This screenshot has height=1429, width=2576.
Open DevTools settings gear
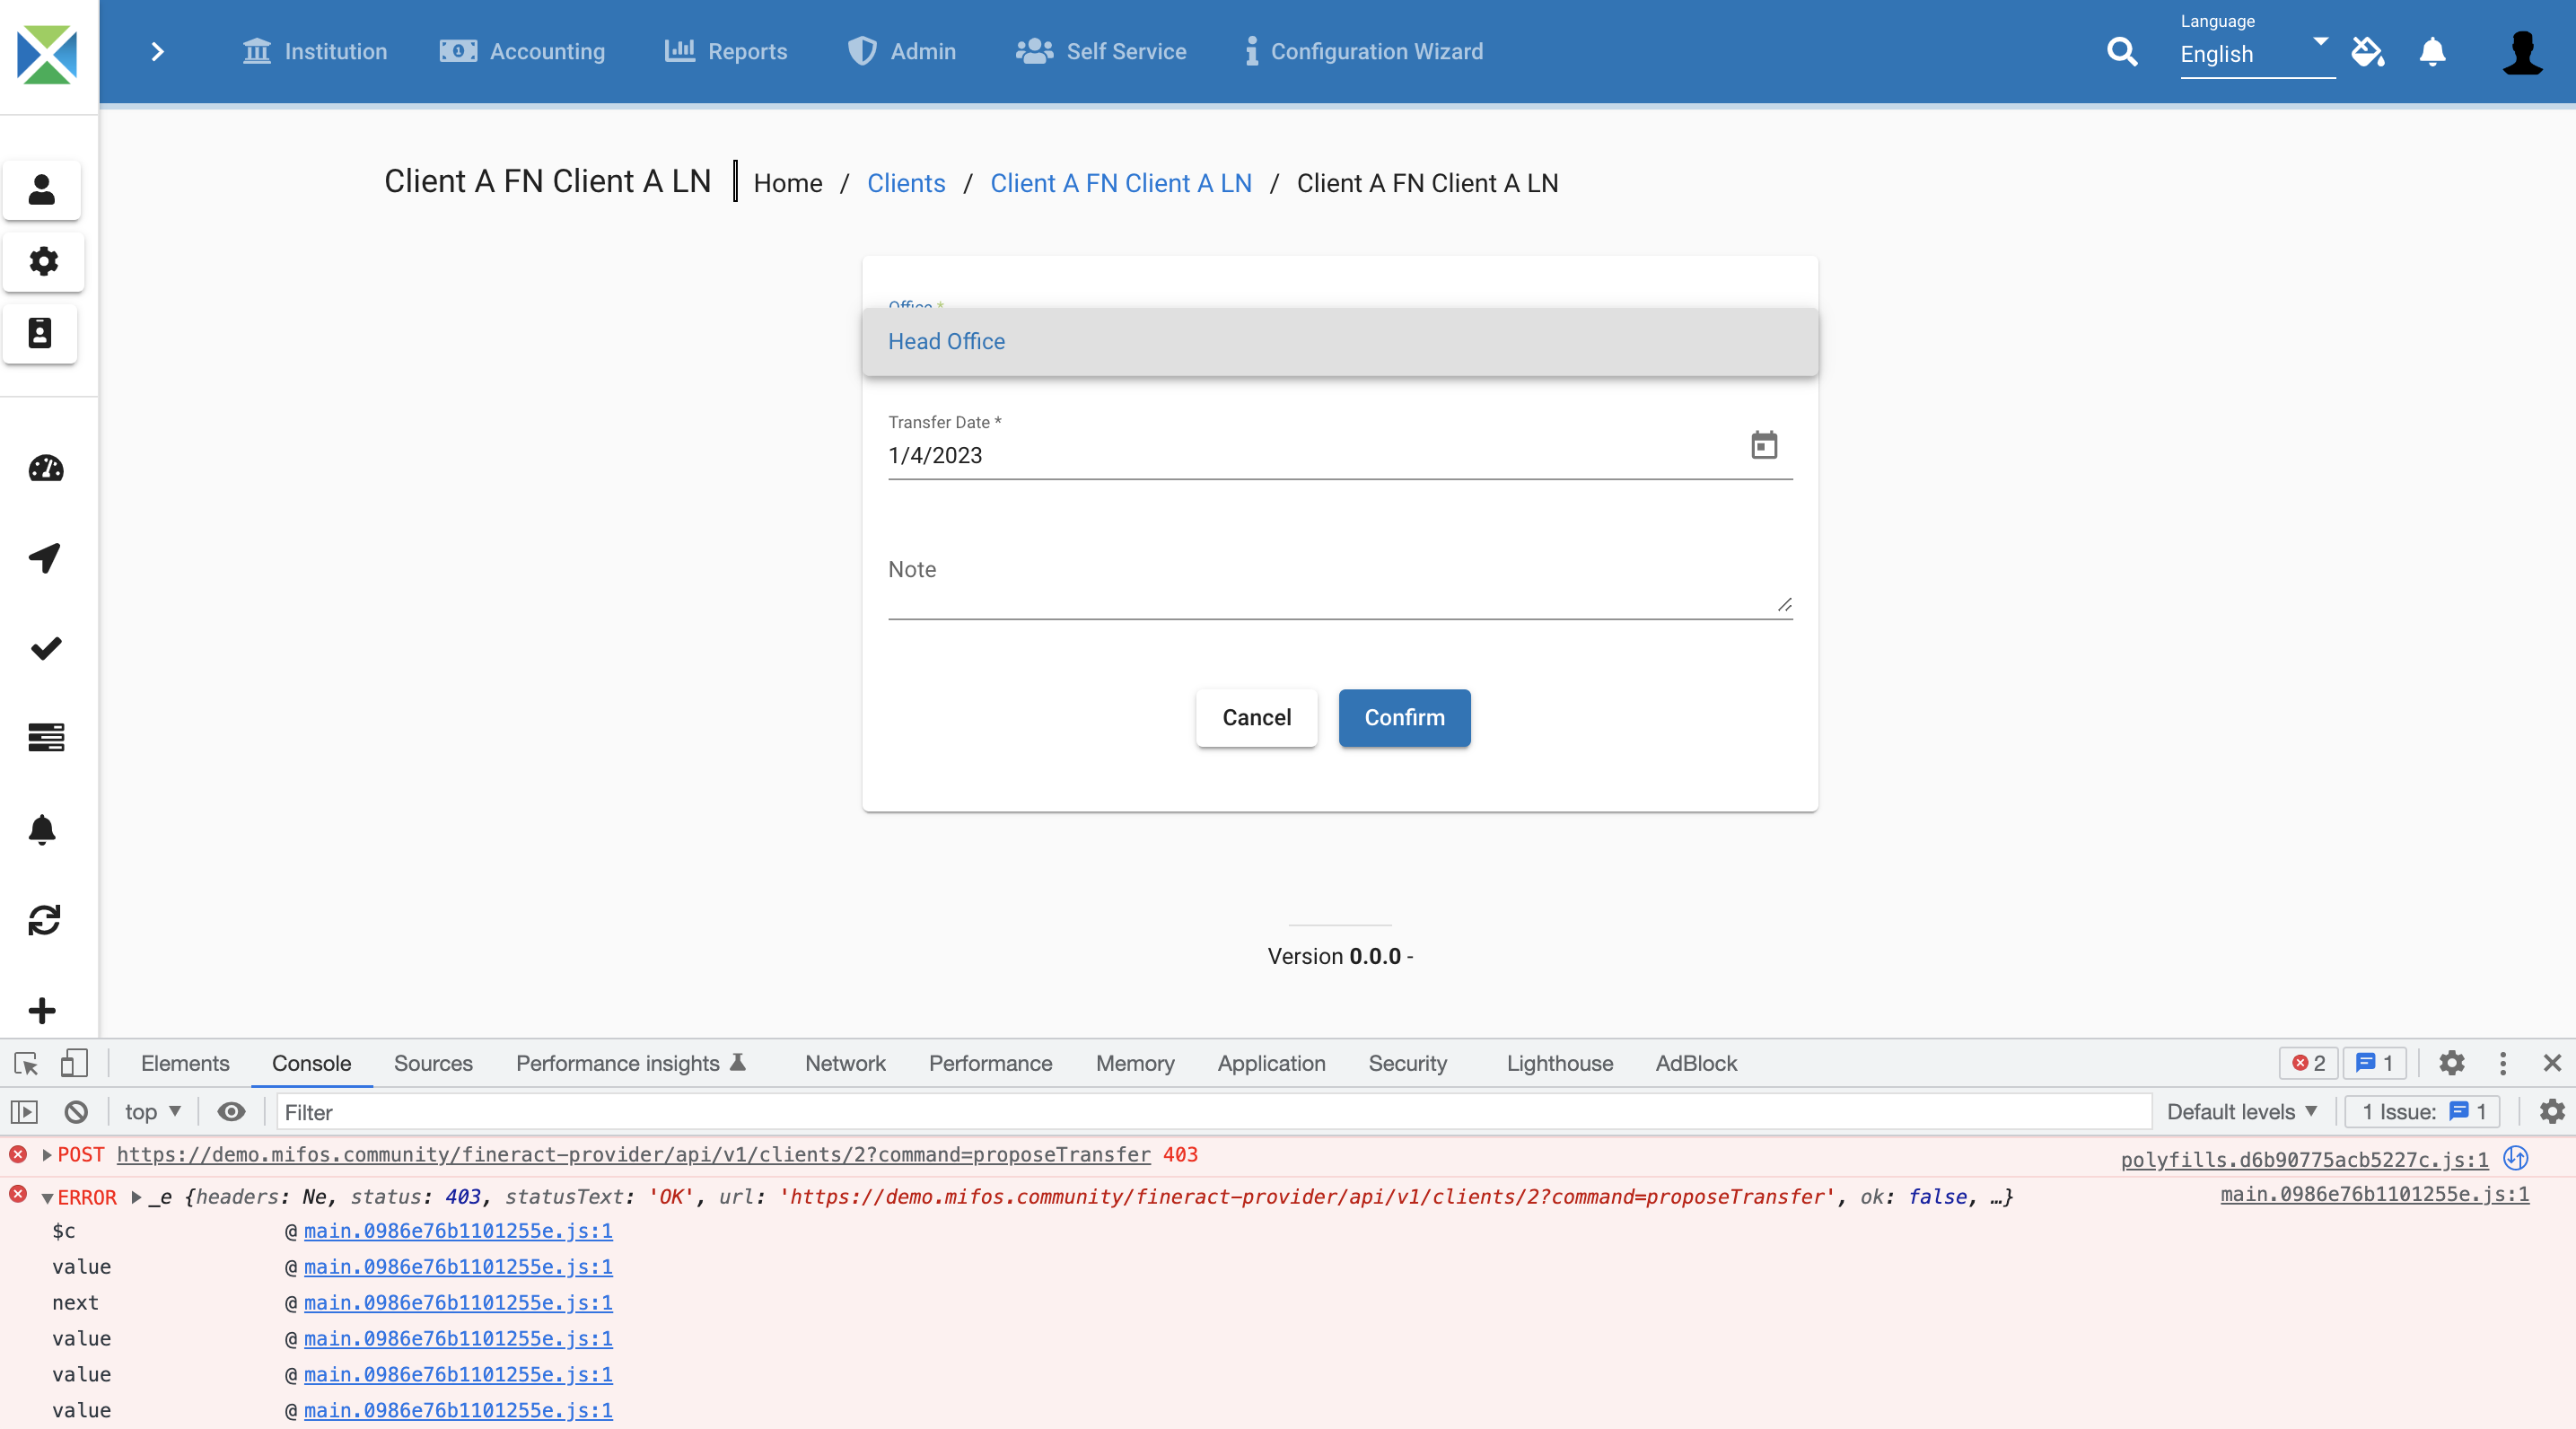2452,1064
